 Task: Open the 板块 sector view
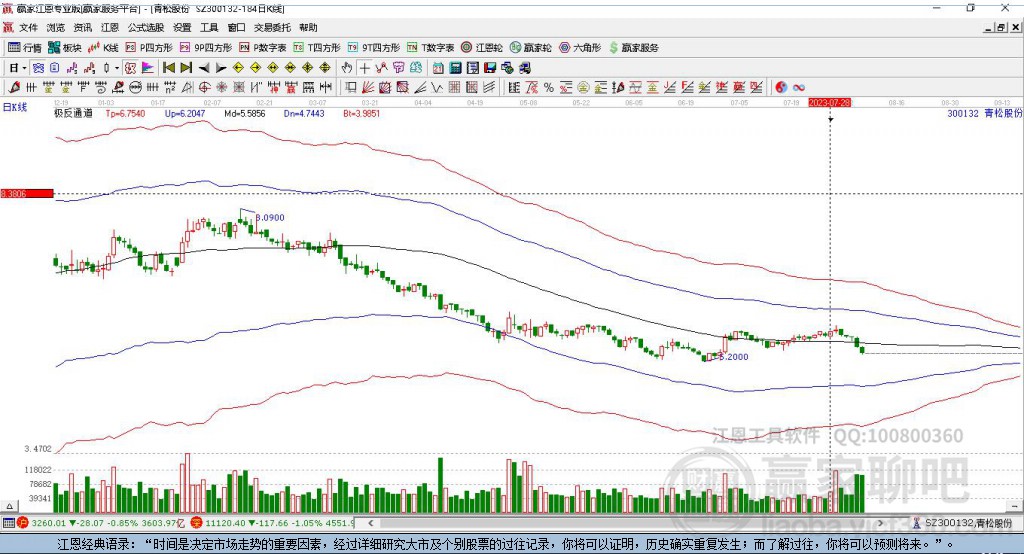click(64, 48)
